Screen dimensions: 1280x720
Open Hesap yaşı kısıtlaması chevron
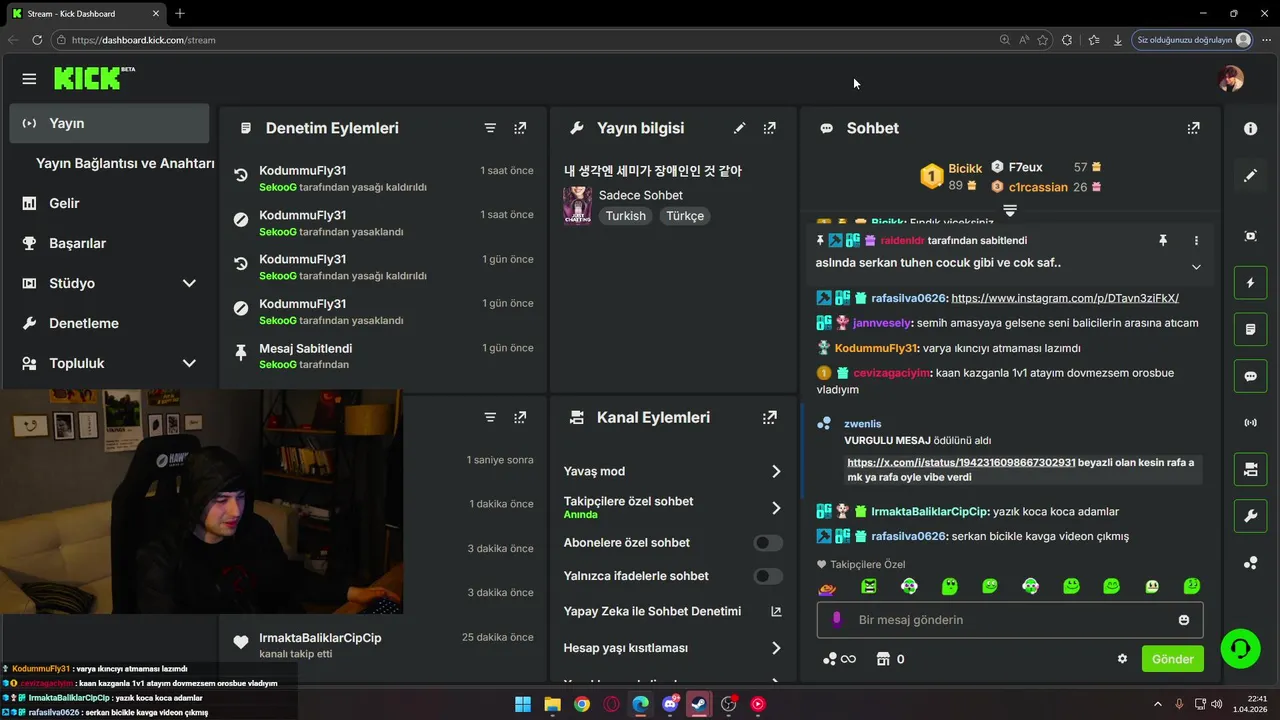(776, 648)
